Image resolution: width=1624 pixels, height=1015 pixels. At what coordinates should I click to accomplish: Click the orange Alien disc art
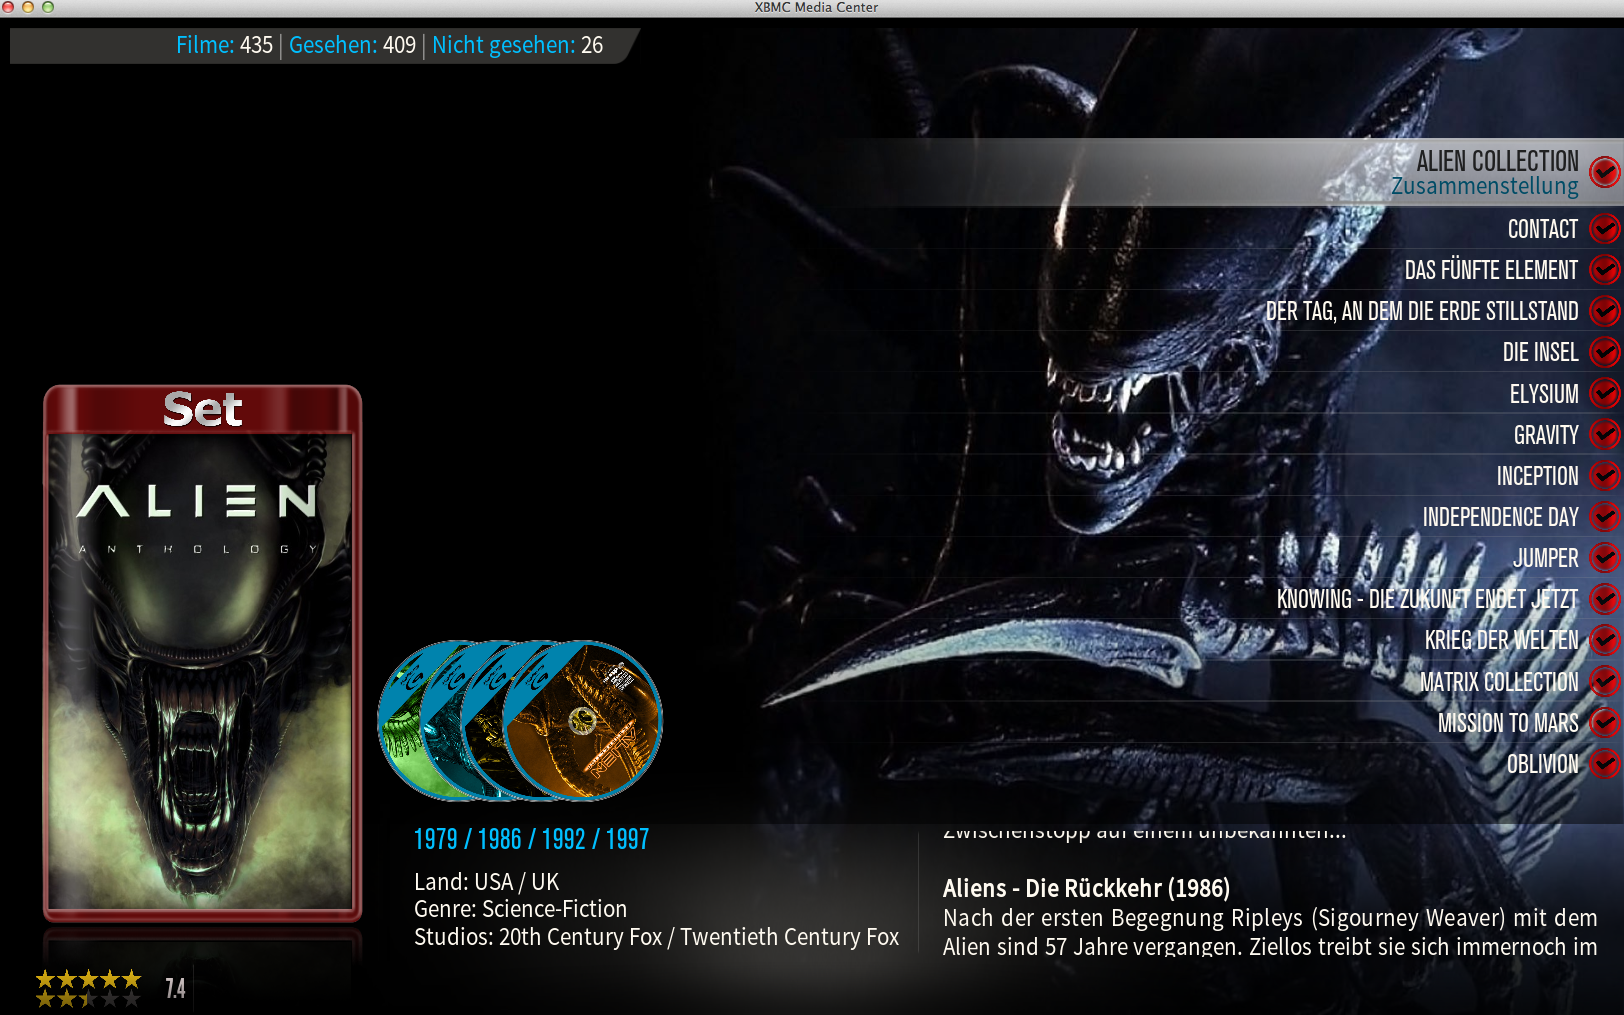[583, 721]
